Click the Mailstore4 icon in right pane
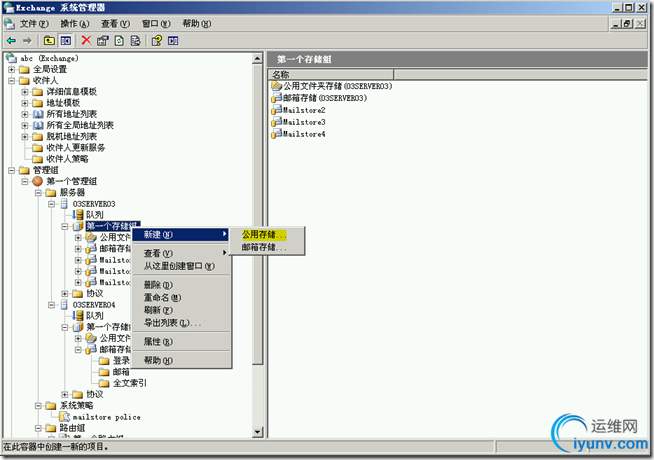The width and height of the screenshot is (654, 460). (x=276, y=134)
